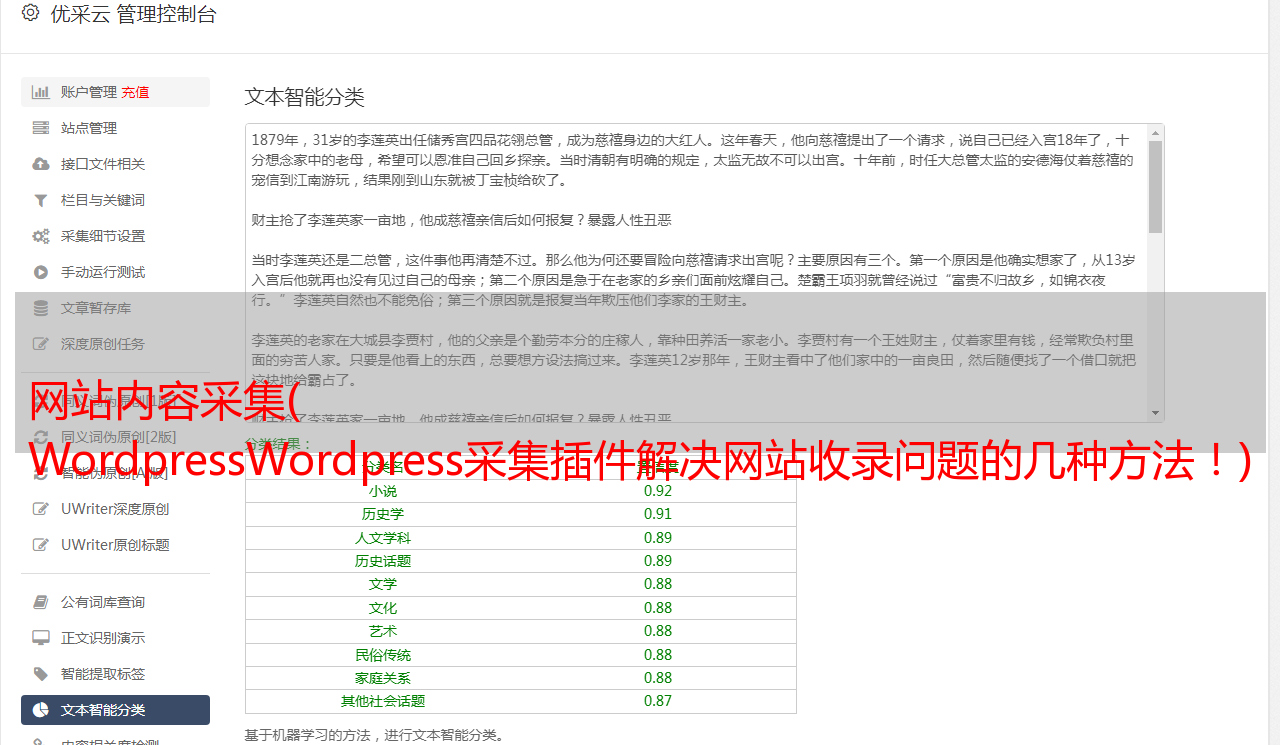
Task: Select the 其他社会话题 category cell
Action: [x=383, y=701]
